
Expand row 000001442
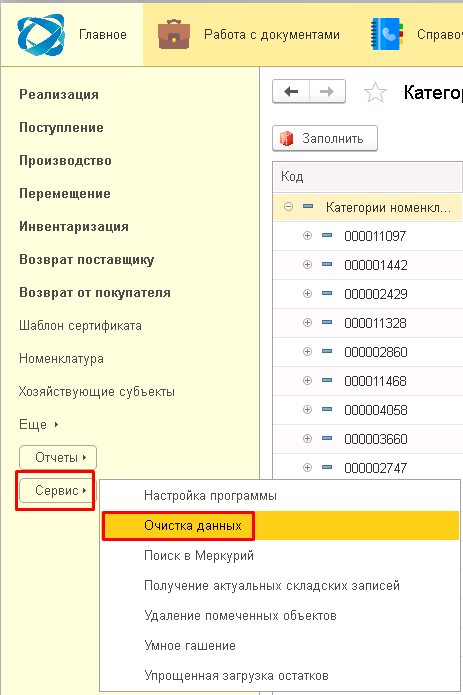click(307, 265)
